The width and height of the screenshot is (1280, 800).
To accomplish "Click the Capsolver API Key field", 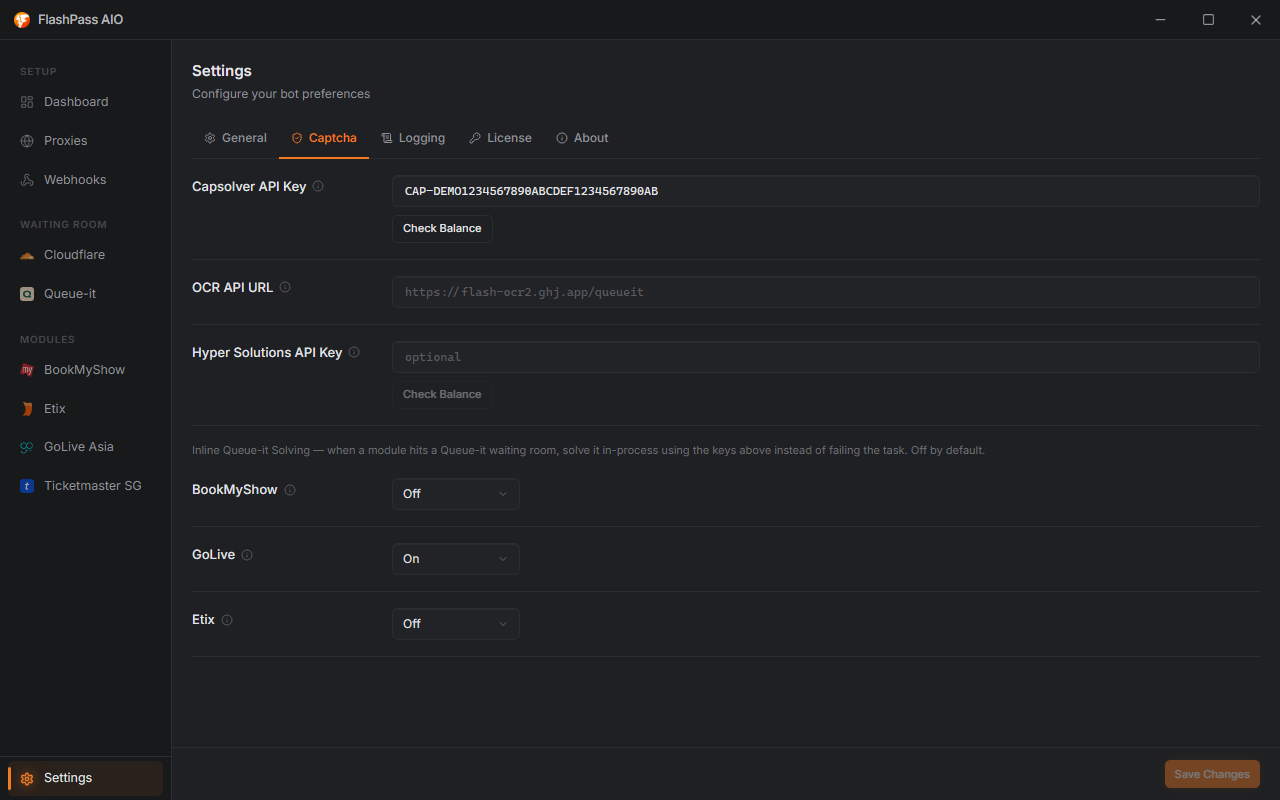I will tap(826, 191).
